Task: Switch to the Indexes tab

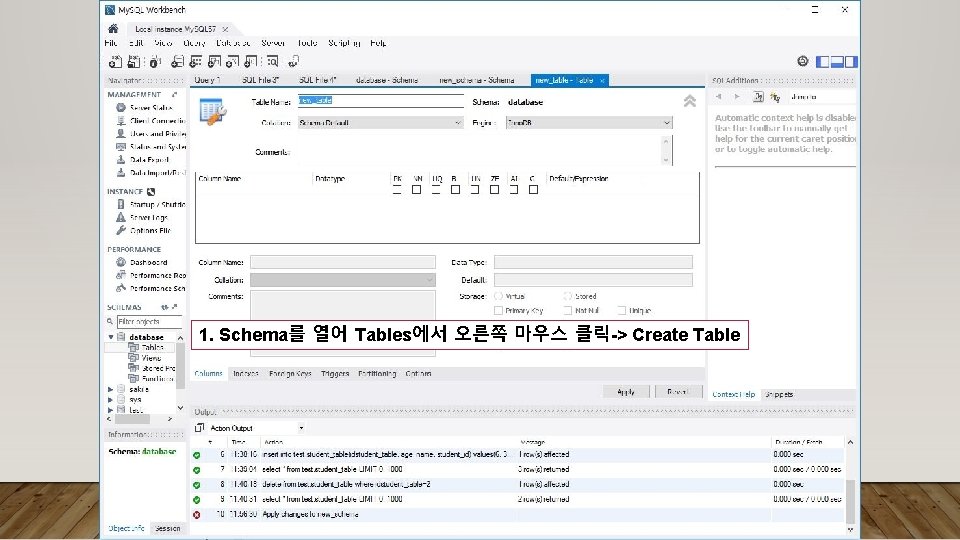Action: 246,373
